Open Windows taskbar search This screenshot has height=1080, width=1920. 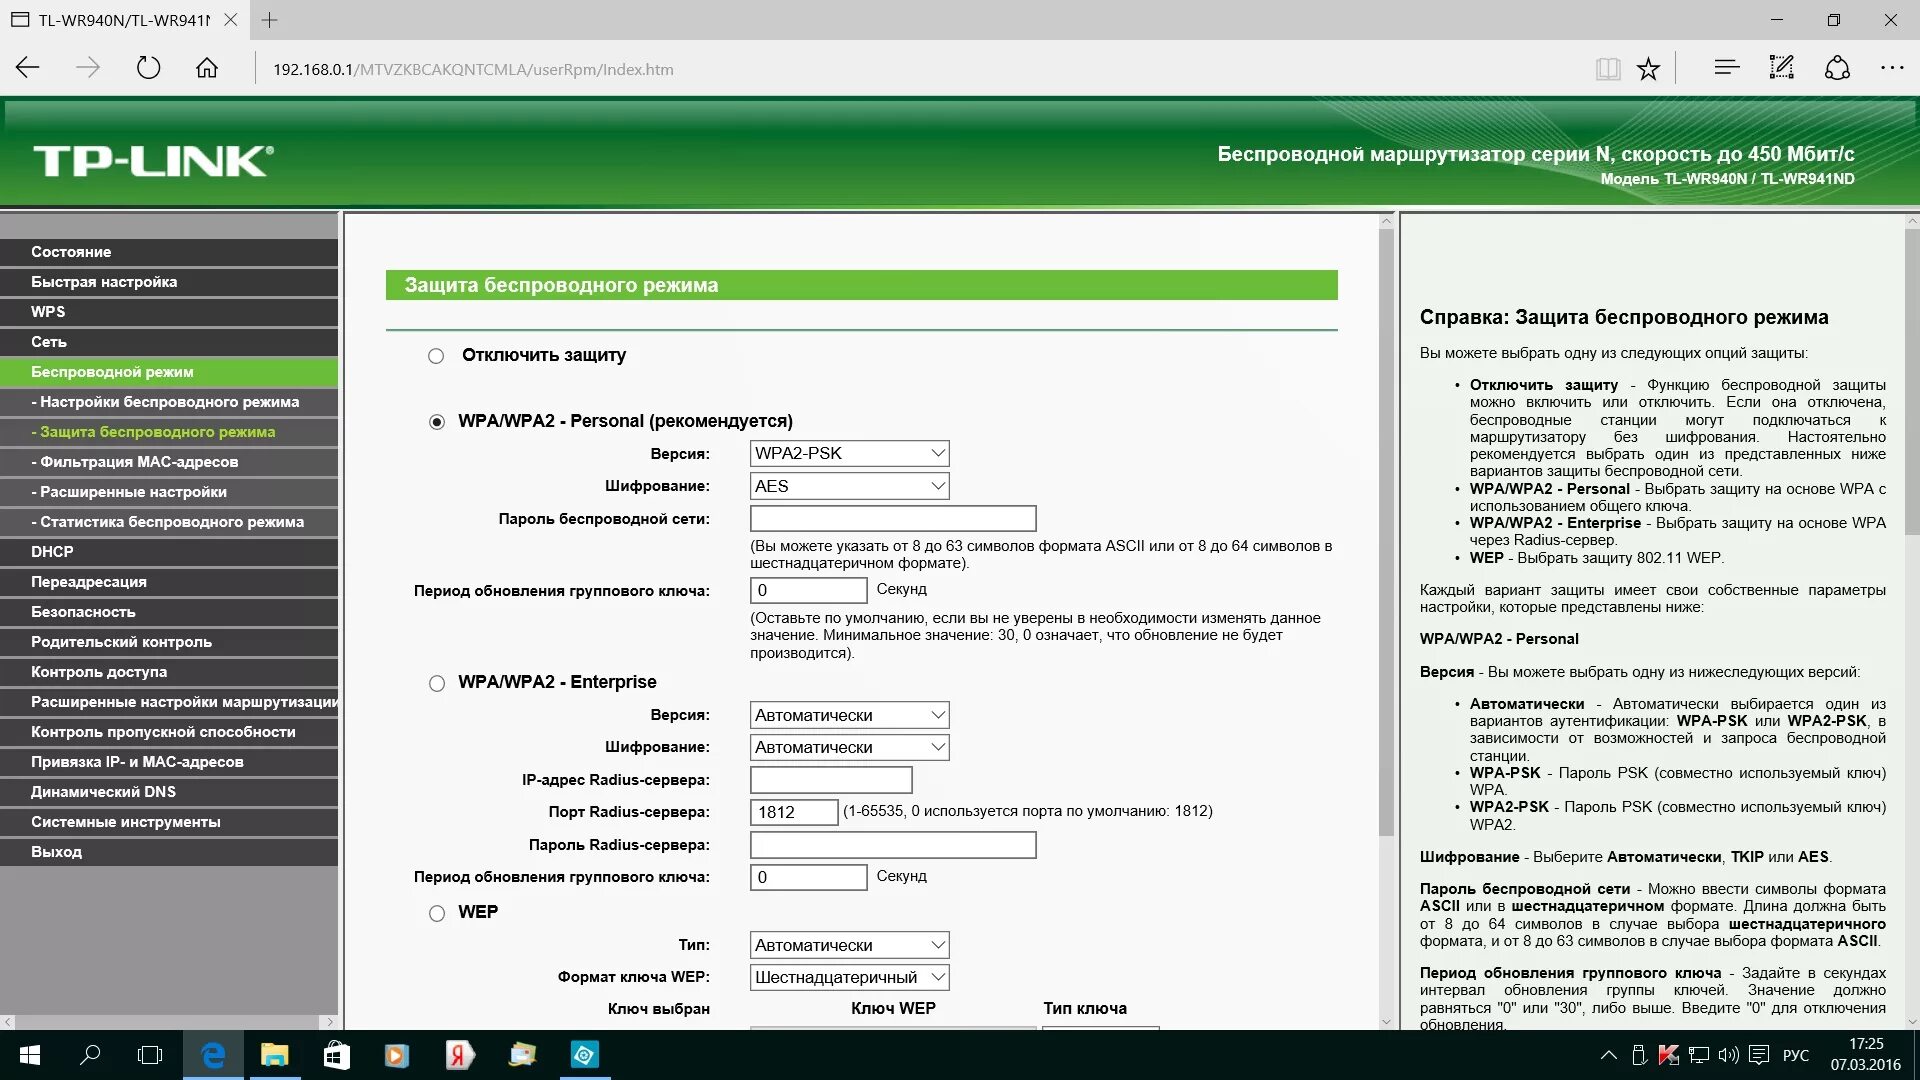pos(90,1055)
